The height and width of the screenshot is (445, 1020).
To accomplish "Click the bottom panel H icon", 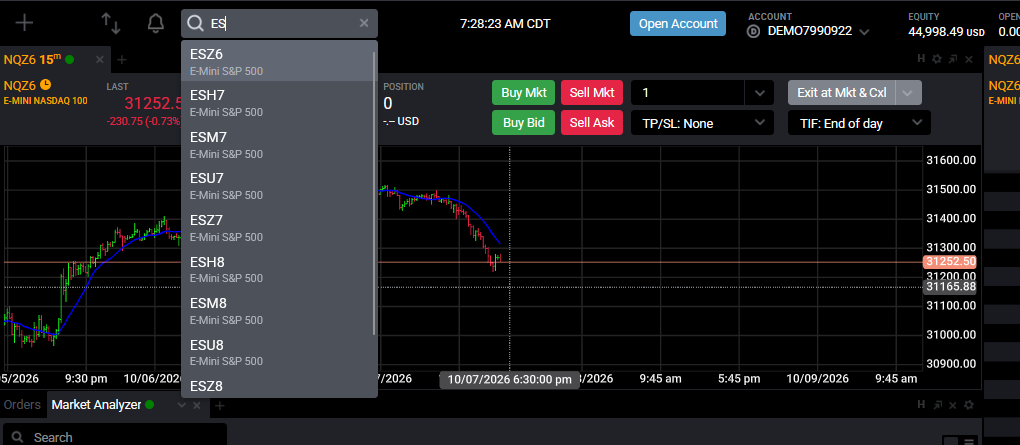I will pyautogui.click(x=921, y=404).
